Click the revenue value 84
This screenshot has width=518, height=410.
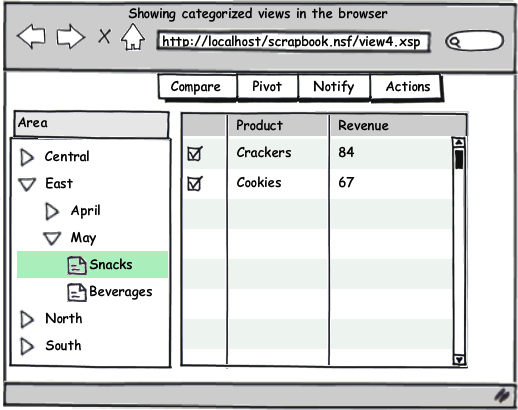346,152
